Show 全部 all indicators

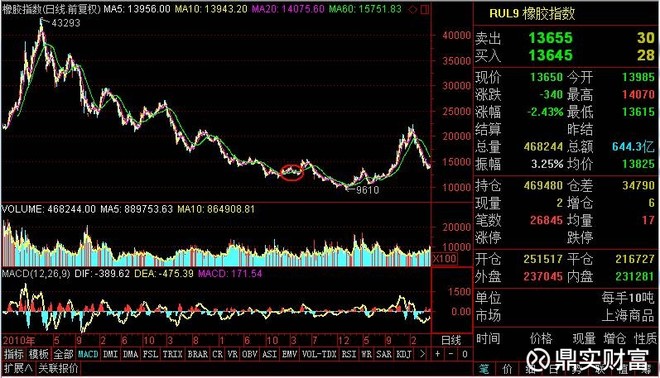point(63,354)
